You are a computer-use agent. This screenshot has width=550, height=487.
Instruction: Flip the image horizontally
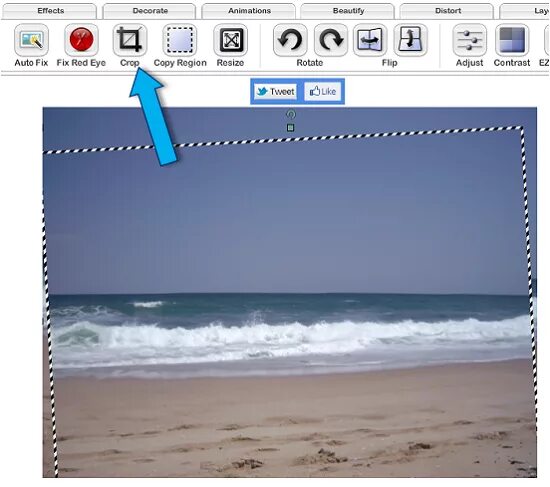pyautogui.click(x=370, y=40)
